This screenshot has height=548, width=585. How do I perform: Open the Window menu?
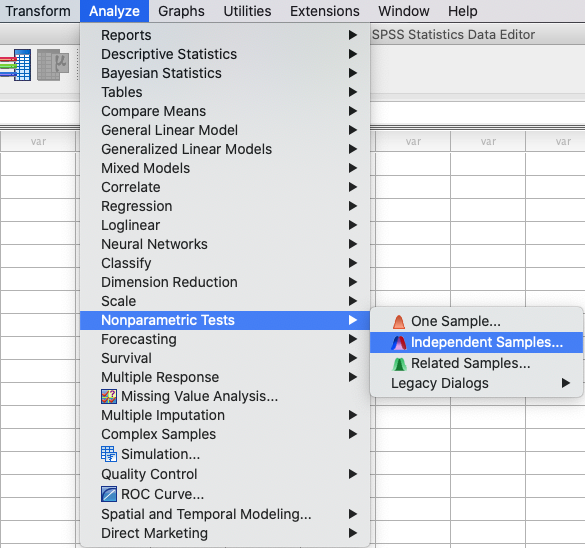[404, 11]
